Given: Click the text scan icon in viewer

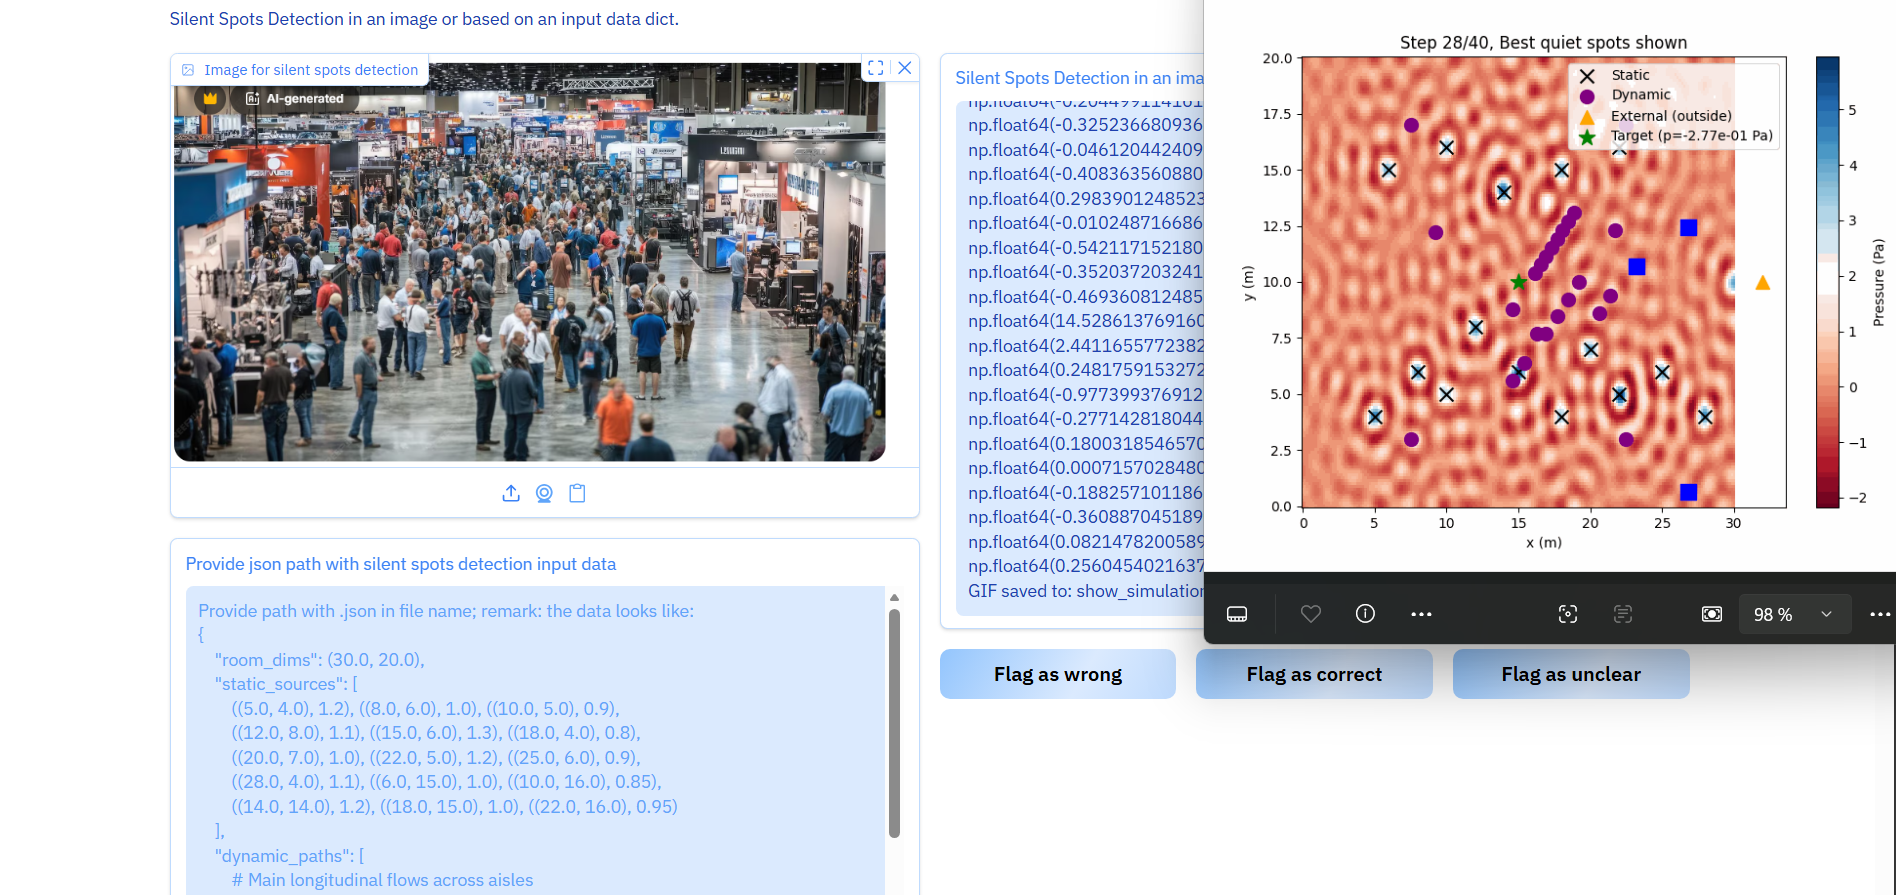Looking at the screenshot, I should click(x=1623, y=614).
